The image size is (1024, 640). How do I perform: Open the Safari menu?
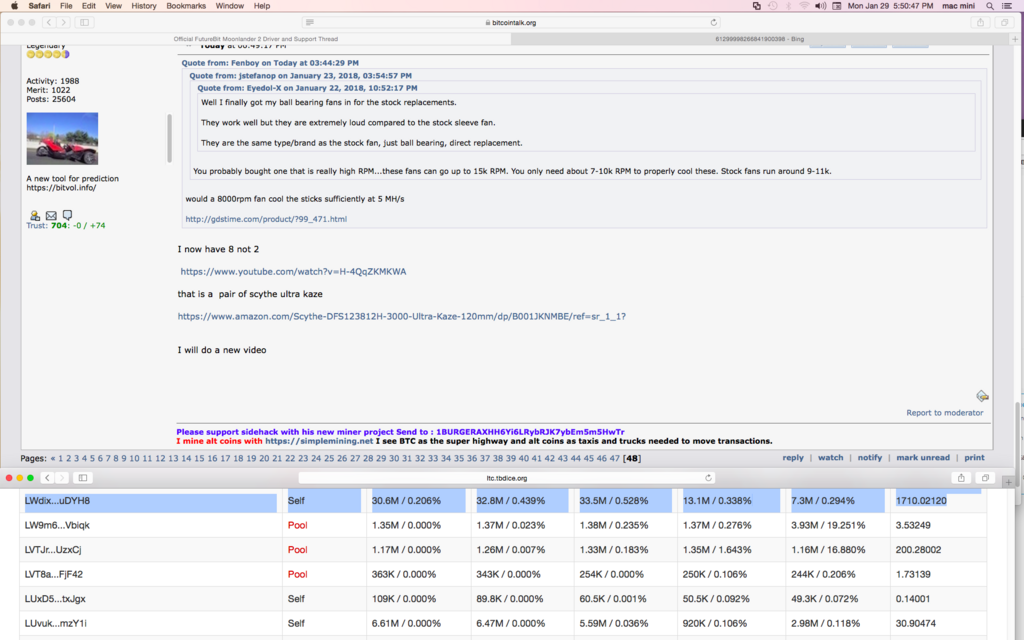[39, 6]
